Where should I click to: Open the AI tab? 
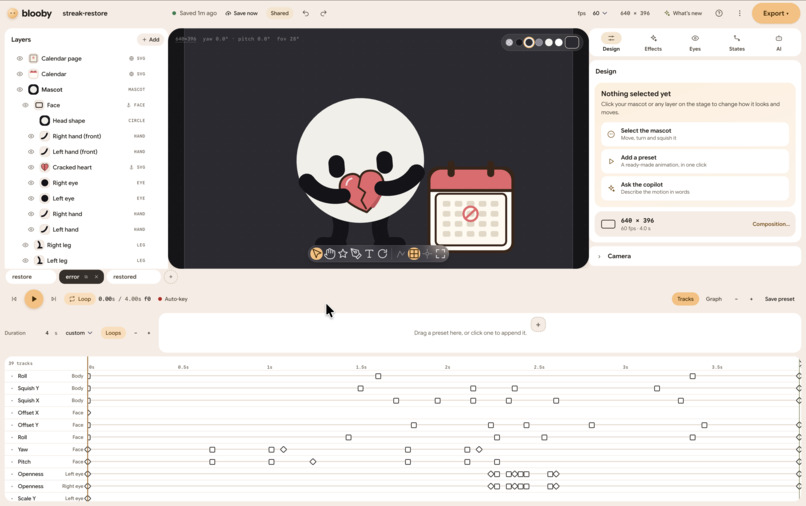click(779, 43)
